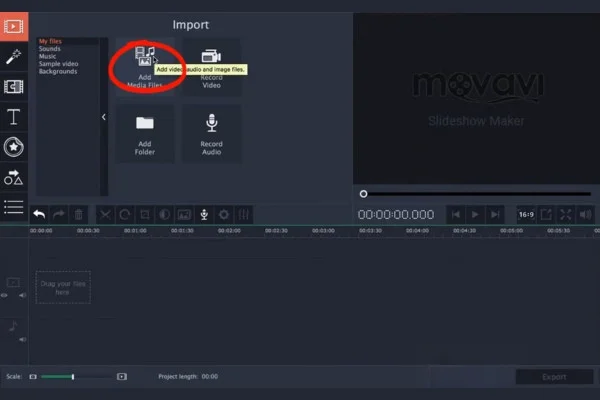
Task: Click the timeline scale slider handle
Action: coord(73,377)
